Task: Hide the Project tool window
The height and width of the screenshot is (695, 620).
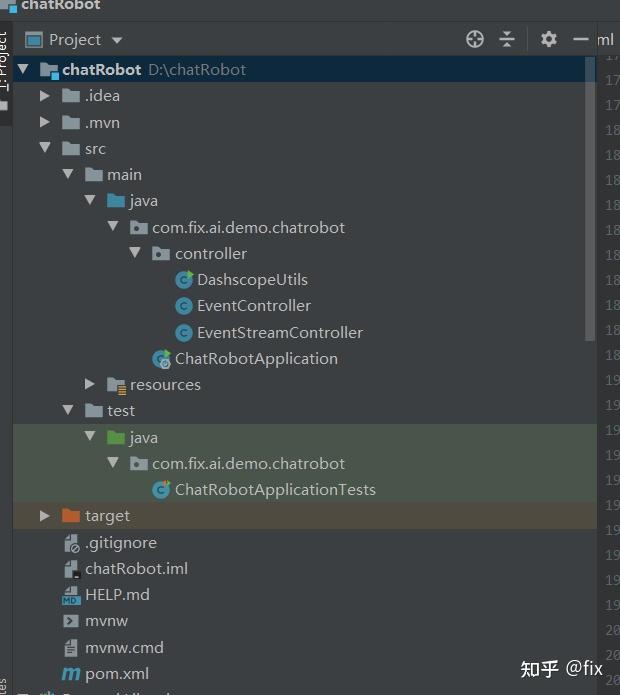Action: click(x=580, y=39)
